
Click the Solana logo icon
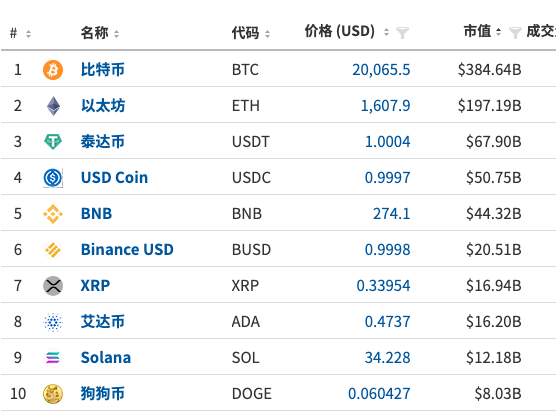(53, 358)
